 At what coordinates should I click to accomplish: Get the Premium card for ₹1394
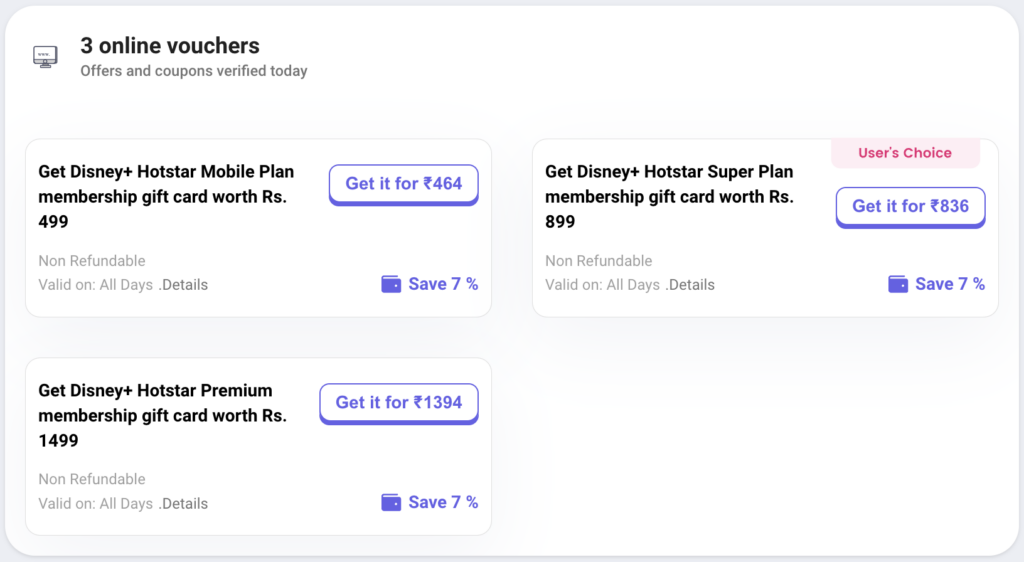(399, 403)
